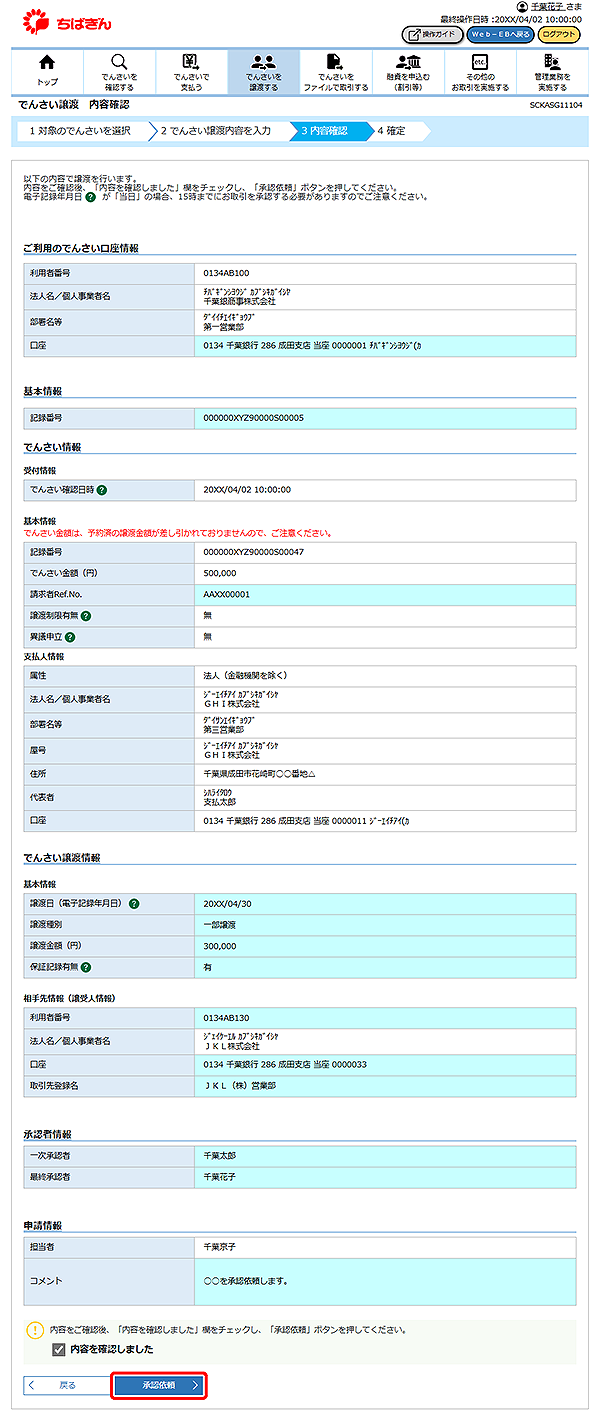Click help icon next to 異議申立
This screenshot has height=1421, width=600.
click(70, 636)
